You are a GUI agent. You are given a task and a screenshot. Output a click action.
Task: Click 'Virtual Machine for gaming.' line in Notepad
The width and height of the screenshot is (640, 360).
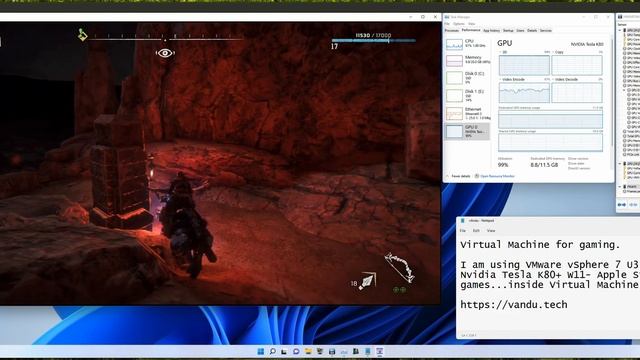540,244
